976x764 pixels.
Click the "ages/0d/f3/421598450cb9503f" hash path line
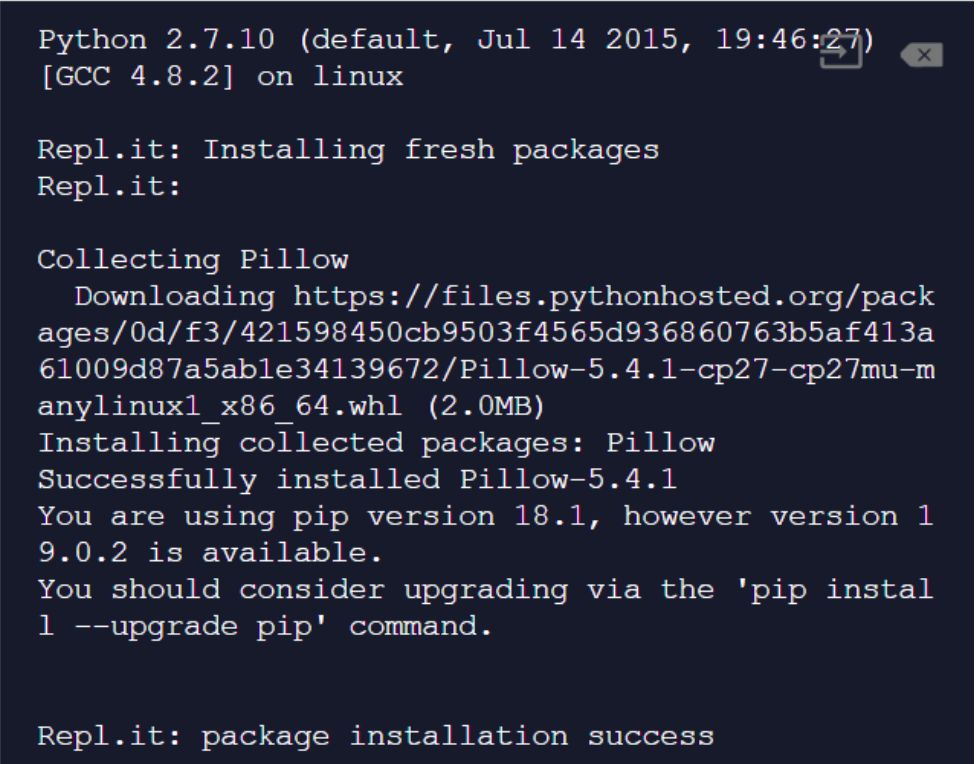(x=485, y=333)
